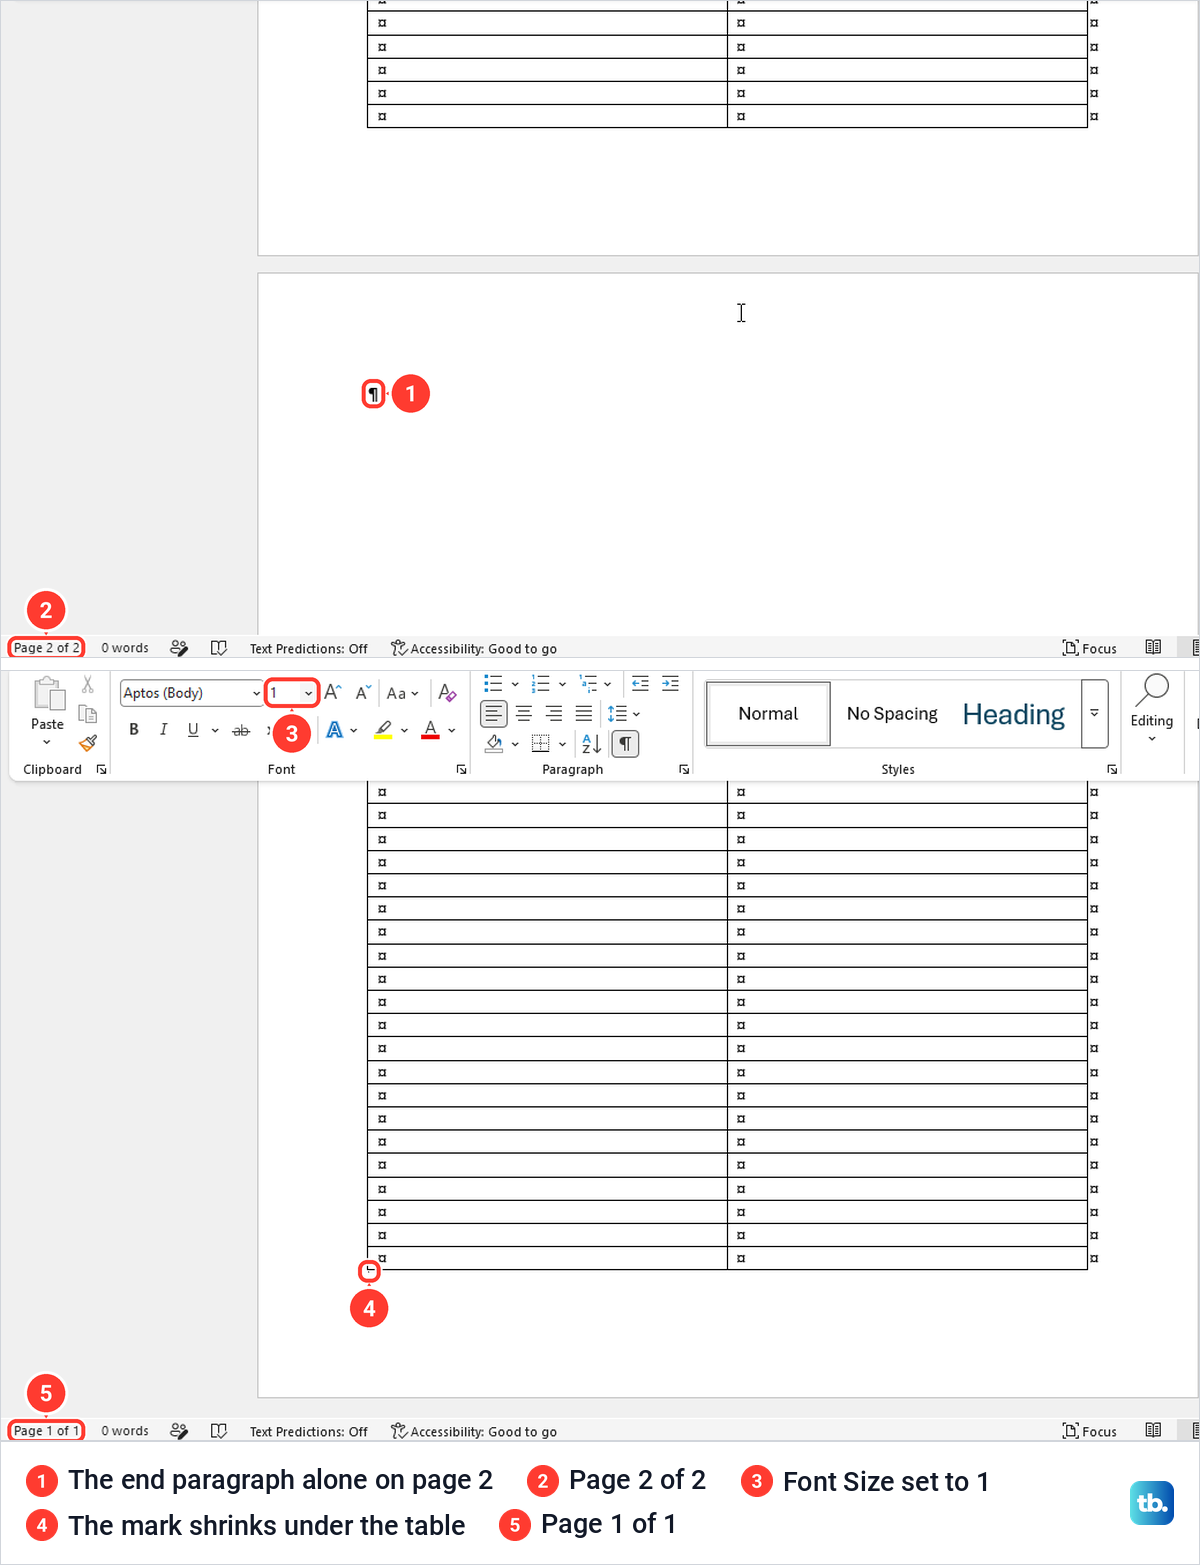Click the line spacing icon
Screen dimensions: 1200x1565
click(x=617, y=713)
